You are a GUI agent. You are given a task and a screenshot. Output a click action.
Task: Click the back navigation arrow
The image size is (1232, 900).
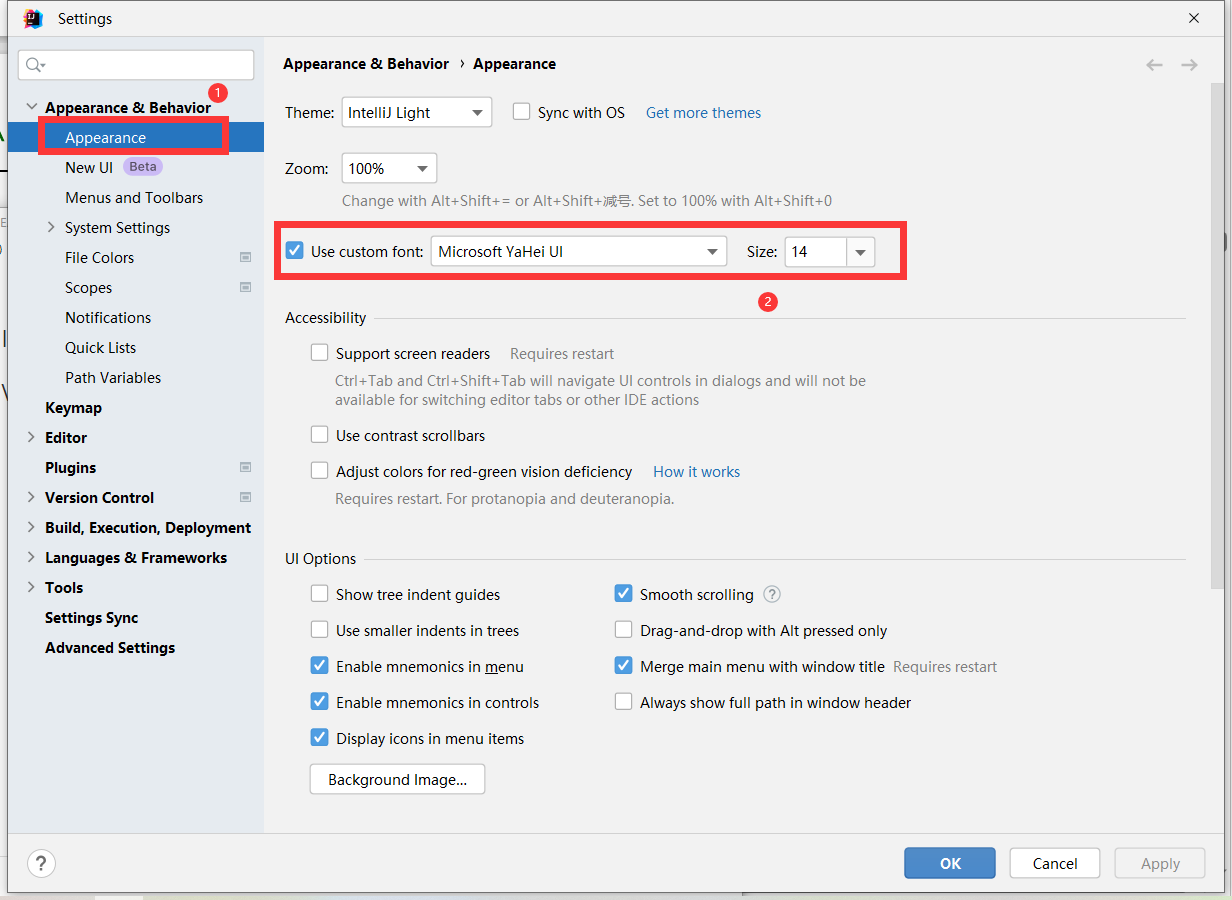[x=1154, y=65]
